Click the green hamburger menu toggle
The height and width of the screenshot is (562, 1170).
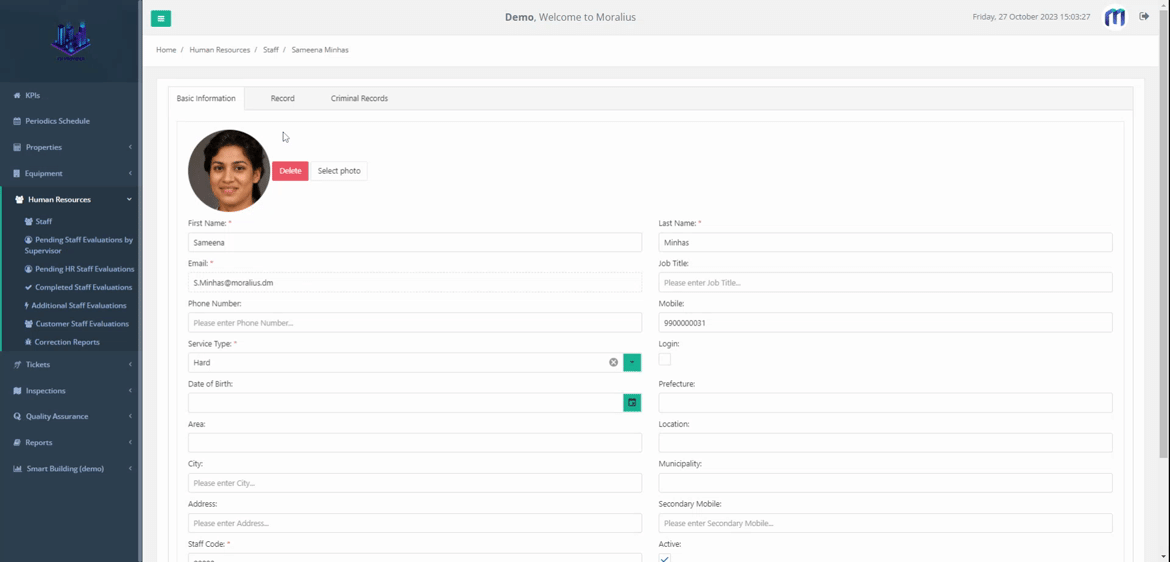pos(161,18)
